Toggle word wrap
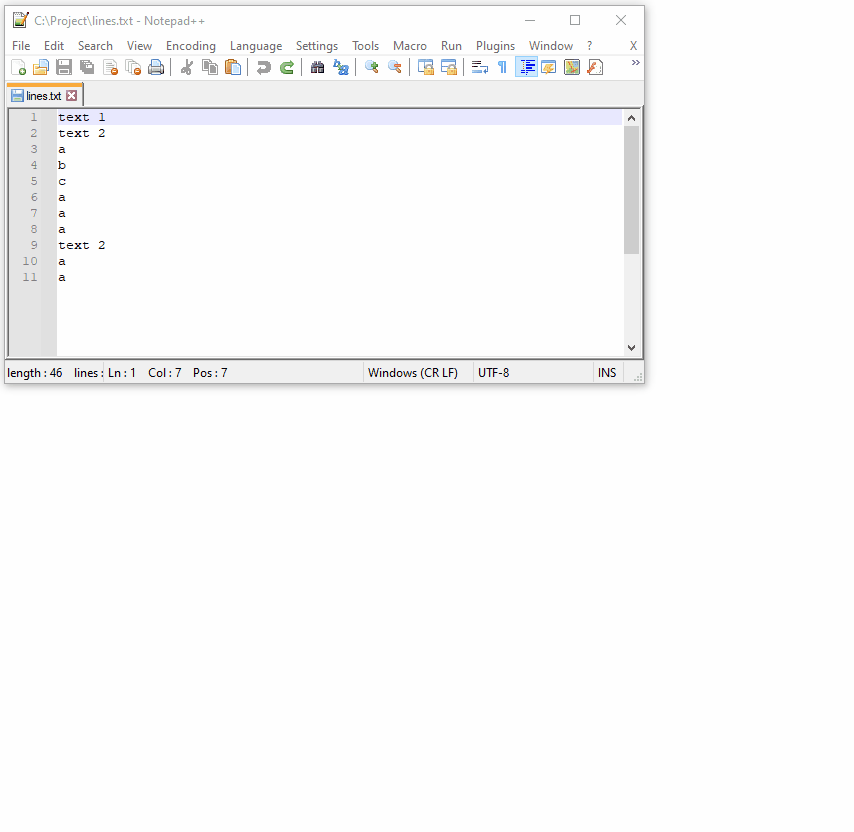Image resolution: width=854 pixels, height=832 pixels. (479, 67)
